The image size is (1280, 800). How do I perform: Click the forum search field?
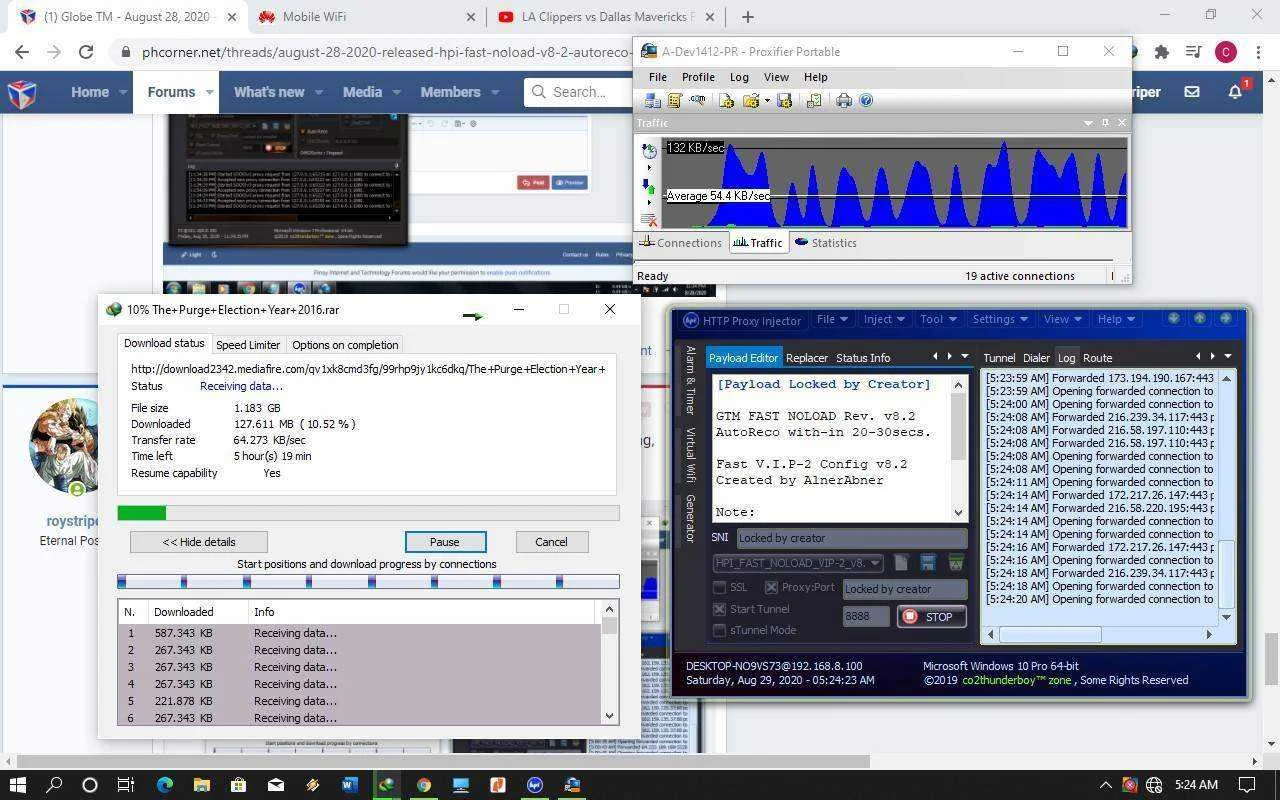coord(578,92)
